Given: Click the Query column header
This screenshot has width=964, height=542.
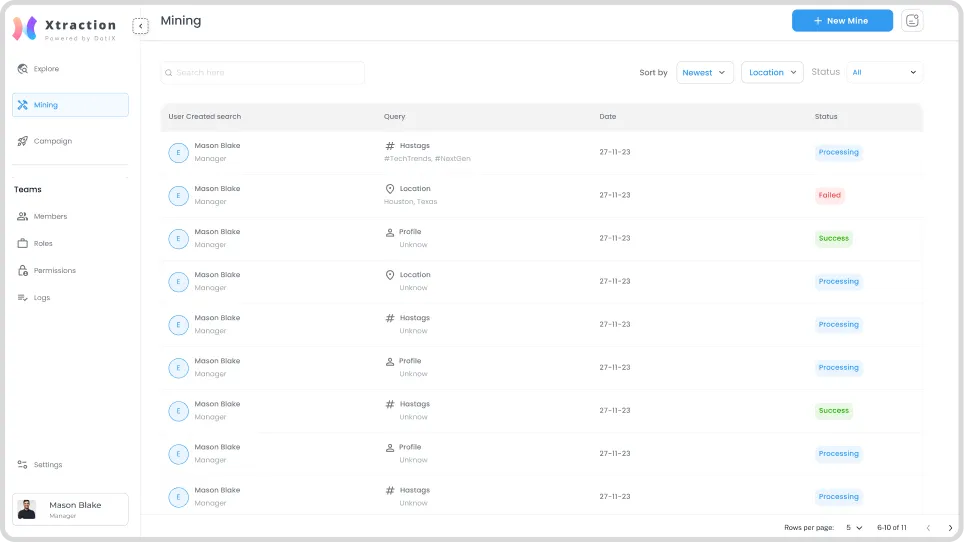Looking at the screenshot, I should (395, 117).
